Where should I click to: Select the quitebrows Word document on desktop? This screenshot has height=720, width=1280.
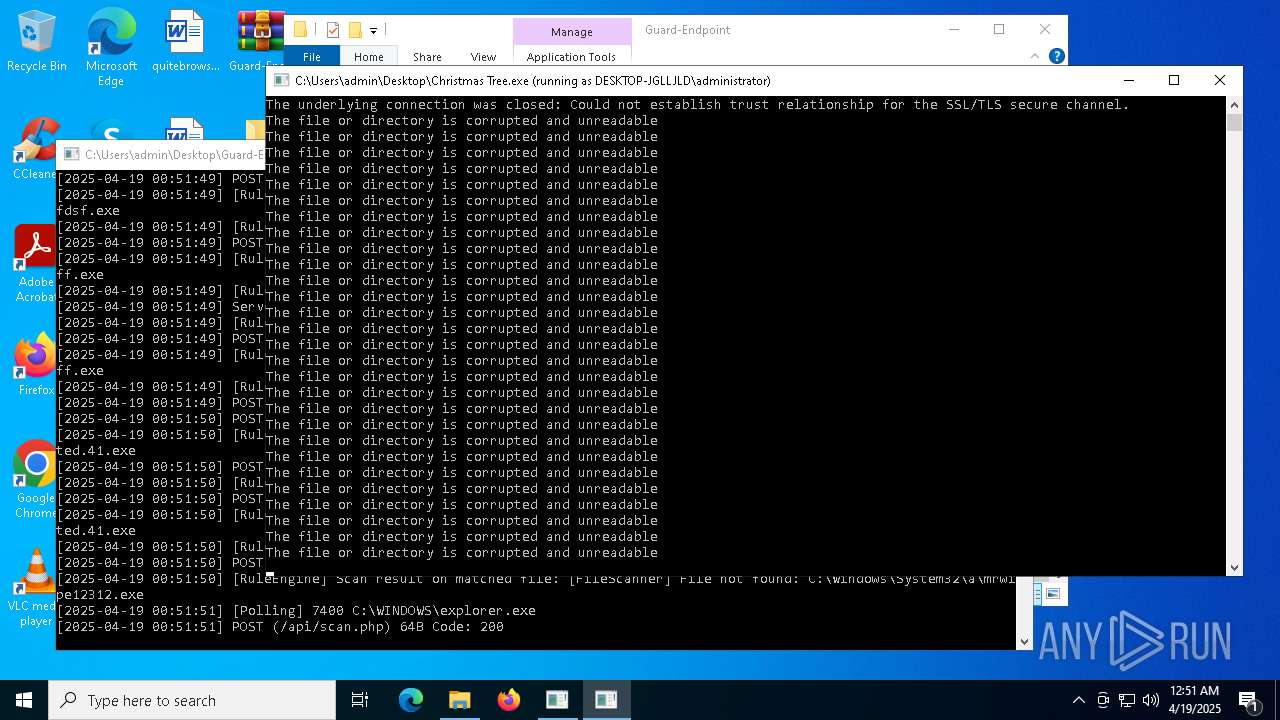tap(185, 41)
